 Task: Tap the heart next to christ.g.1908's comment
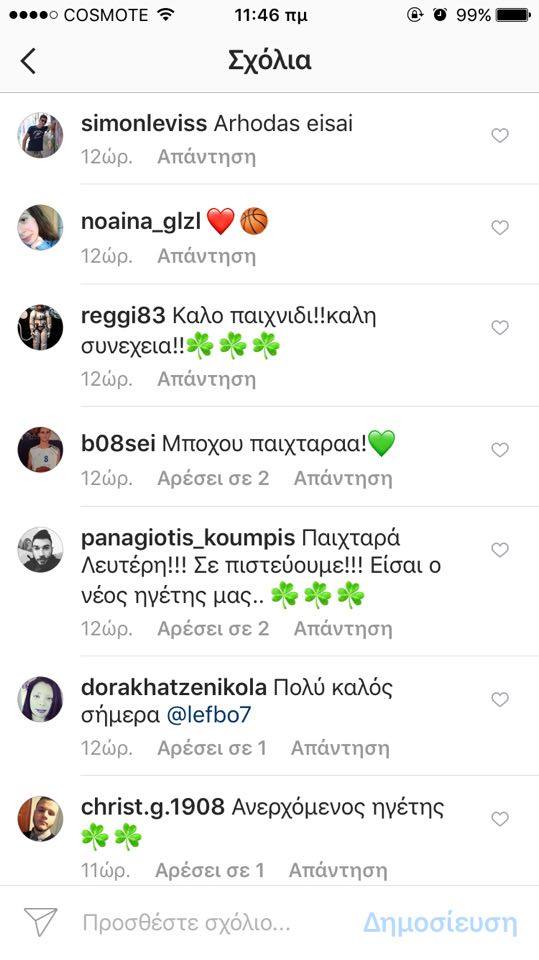[500, 819]
